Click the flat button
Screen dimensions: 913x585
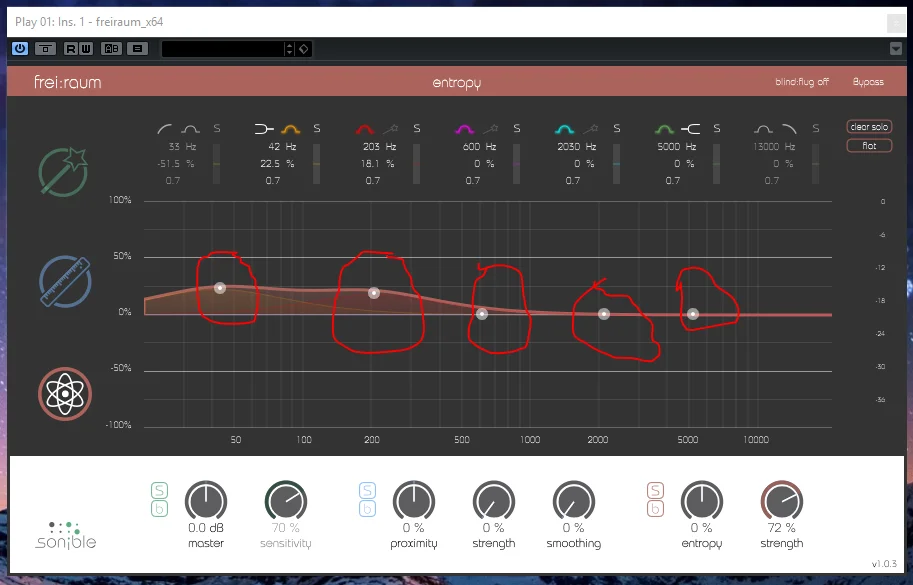point(869,146)
